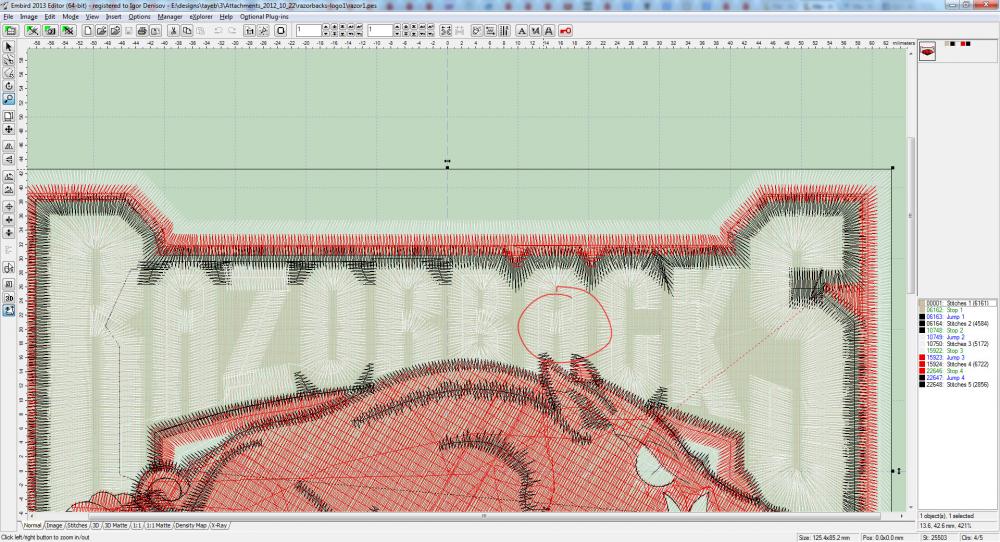Click the second green editor icon in toolbar
The width and height of the screenshot is (1000, 542).
coord(50,31)
